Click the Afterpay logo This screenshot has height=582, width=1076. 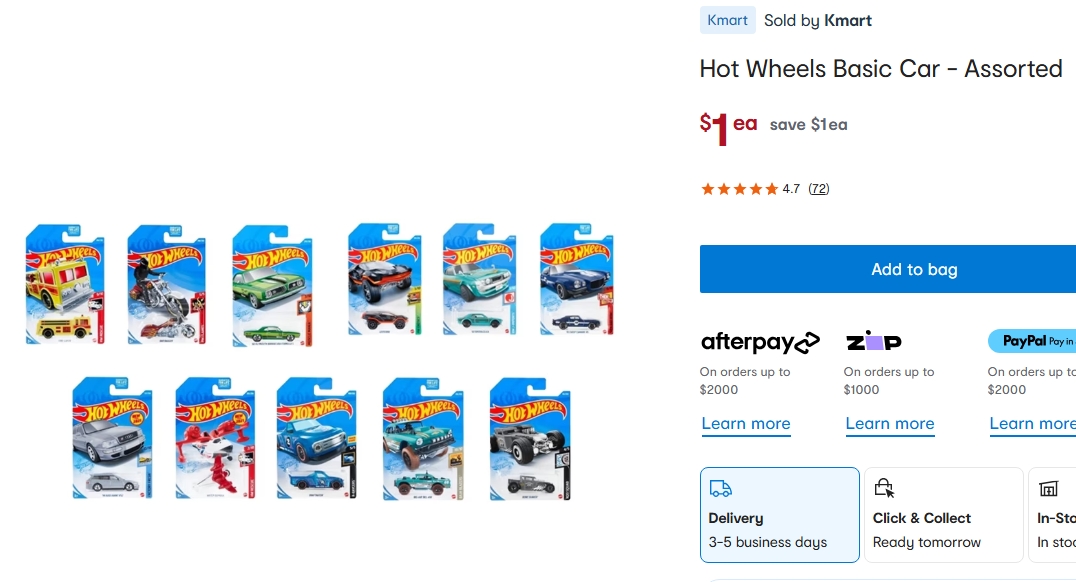click(760, 342)
